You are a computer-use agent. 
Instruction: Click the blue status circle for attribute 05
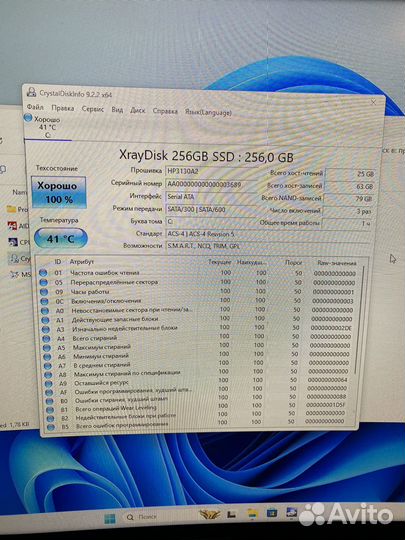[44, 282]
